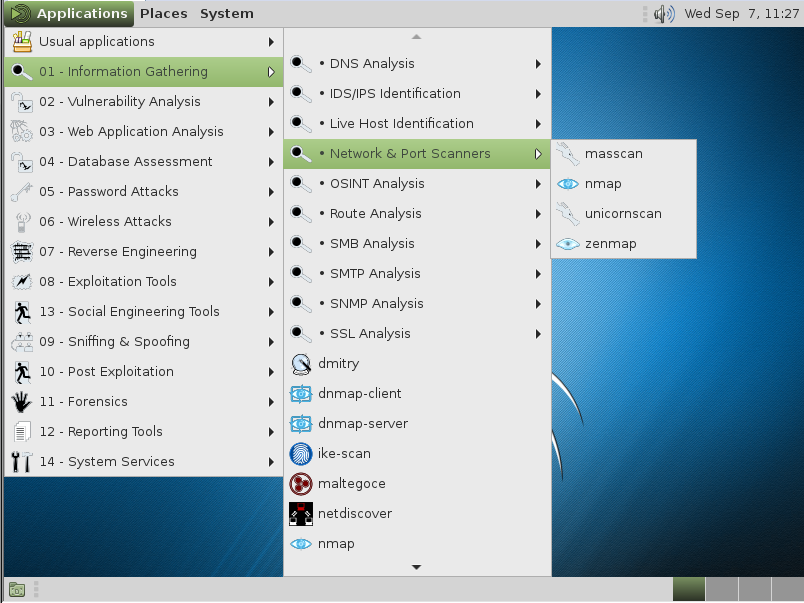Select Network & Port Scanners entry
Screen dimensions: 804x603
(x=417, y=154)
